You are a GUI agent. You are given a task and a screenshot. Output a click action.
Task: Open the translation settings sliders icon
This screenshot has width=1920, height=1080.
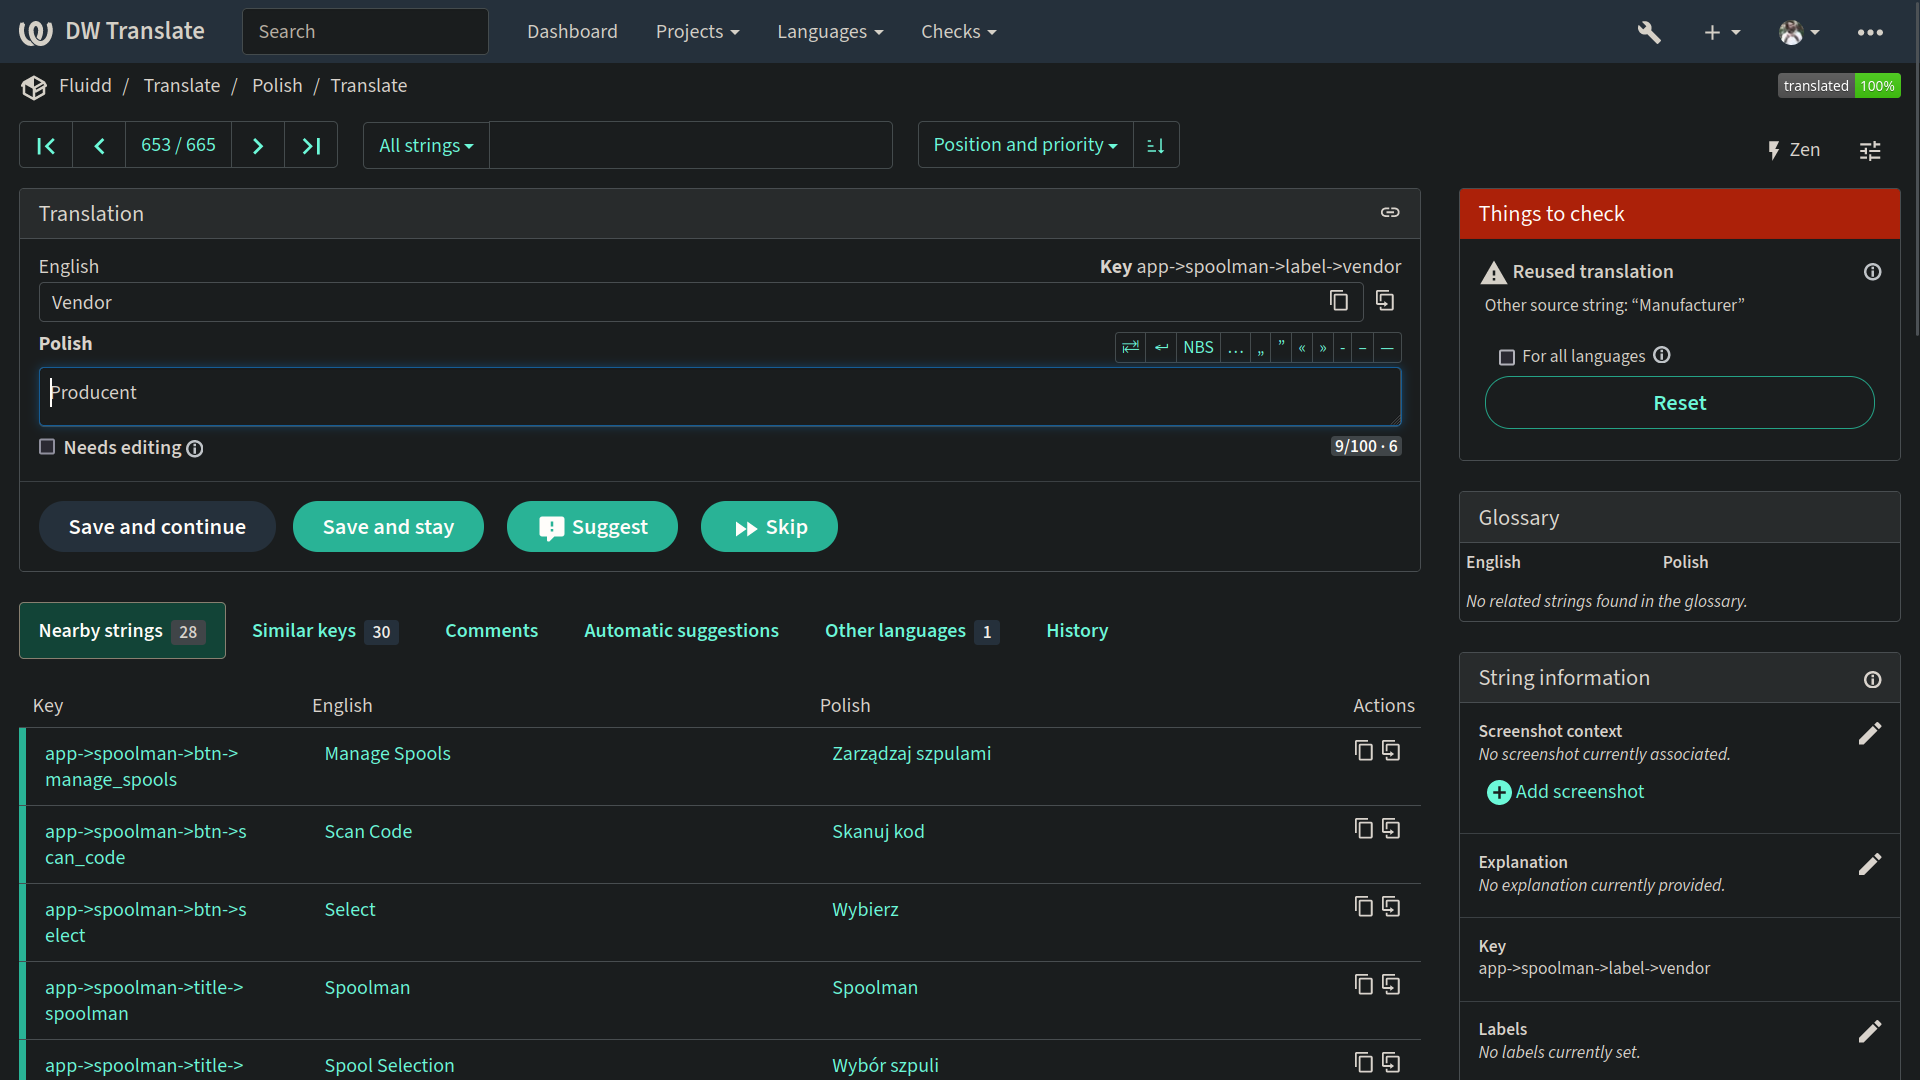click(x=1869, y=151)
